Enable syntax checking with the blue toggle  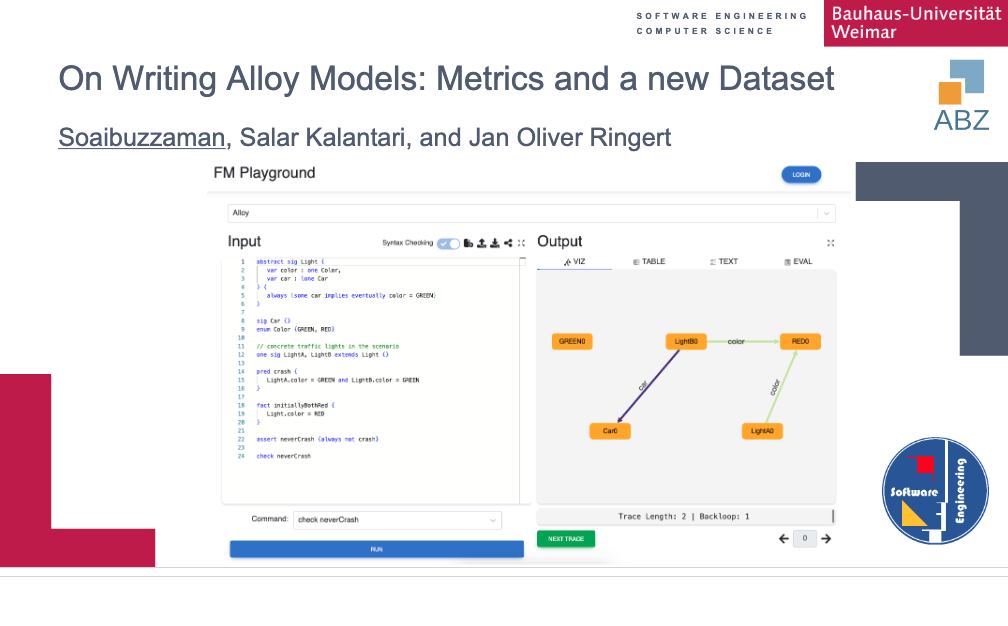448,243
